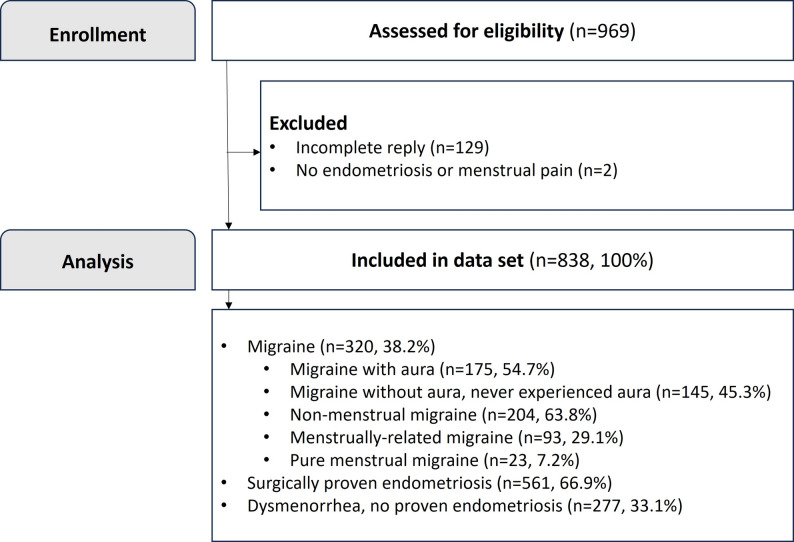Select the Migraine with aura line
The image size is (794, 542).
(x=422, y=369)
